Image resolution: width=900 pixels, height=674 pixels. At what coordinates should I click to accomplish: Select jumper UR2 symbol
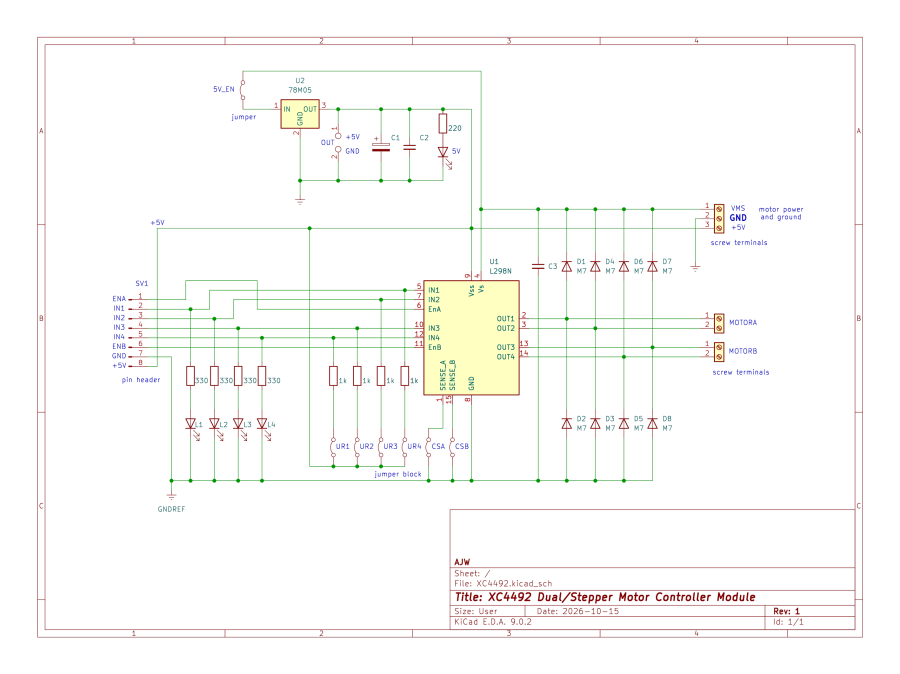357,447
